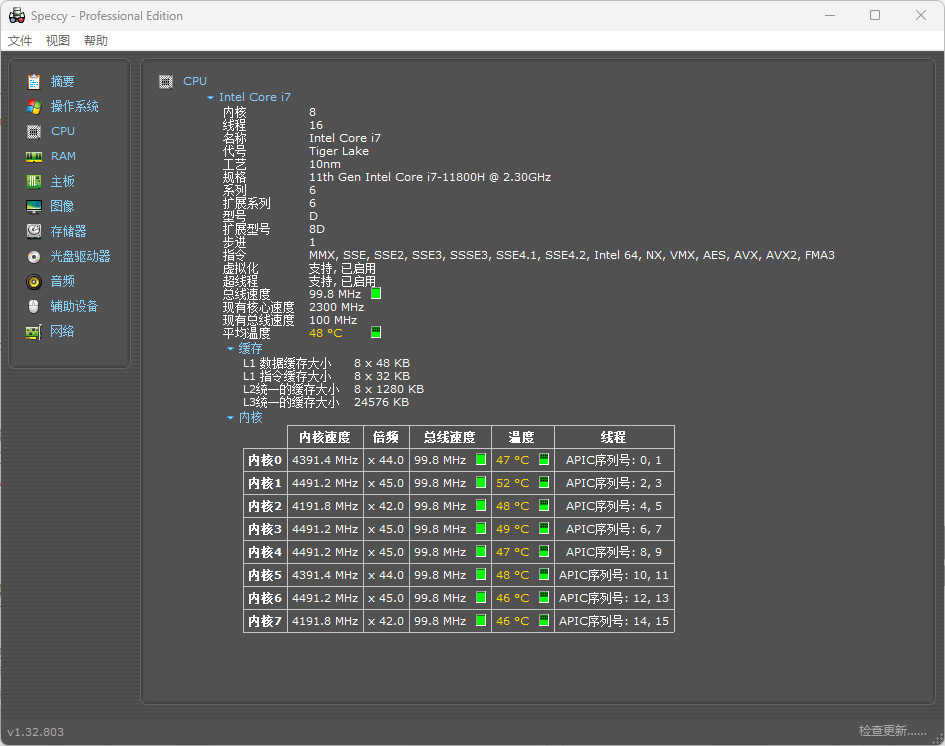The image size is (945, 746).
Task: Click the v1.32.803 version text
Action: (x=36, y=732)
